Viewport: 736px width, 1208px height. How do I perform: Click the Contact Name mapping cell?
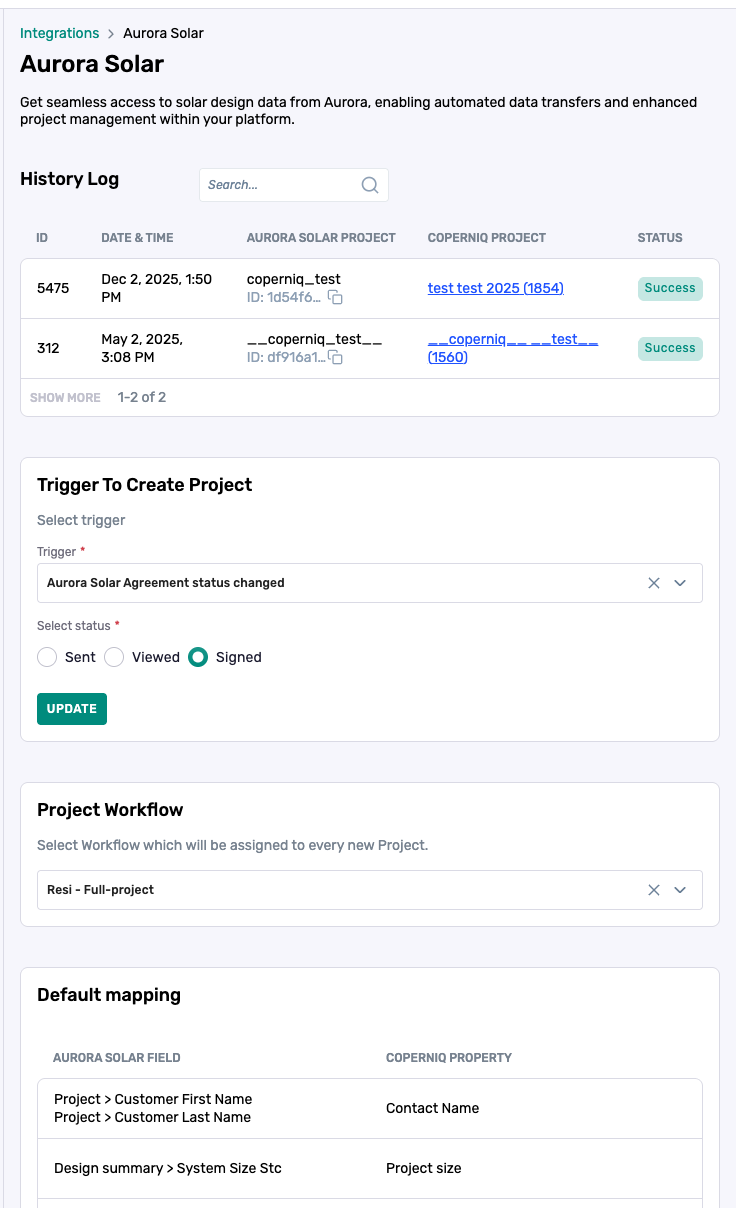tap(432, 1108)
